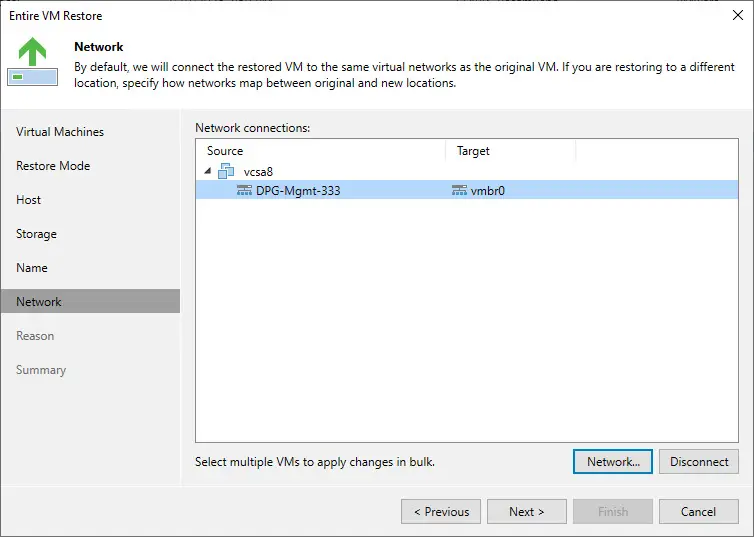Open the Restore Mode step
The image size is (754, 537).
coord(53,166)
